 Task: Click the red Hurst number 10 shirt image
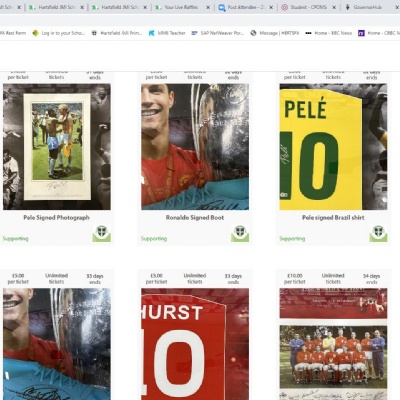[x=195, y=344]
